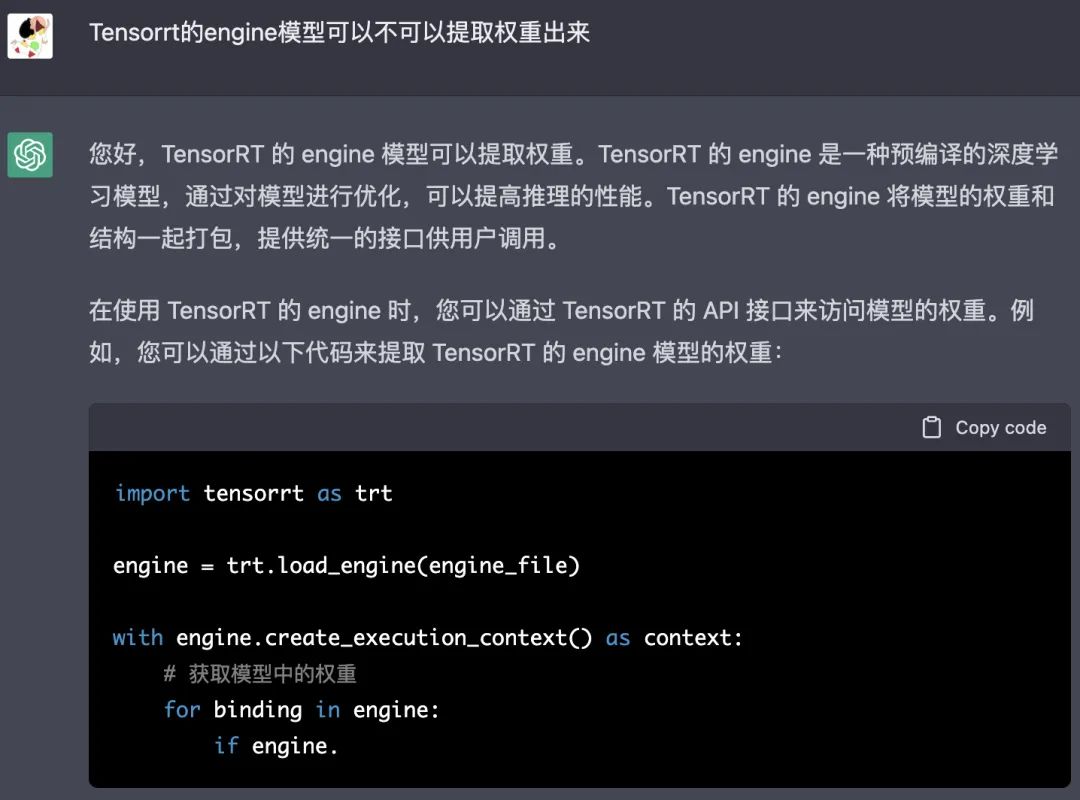Select the user question about Tensorrt engine weights

340,32
